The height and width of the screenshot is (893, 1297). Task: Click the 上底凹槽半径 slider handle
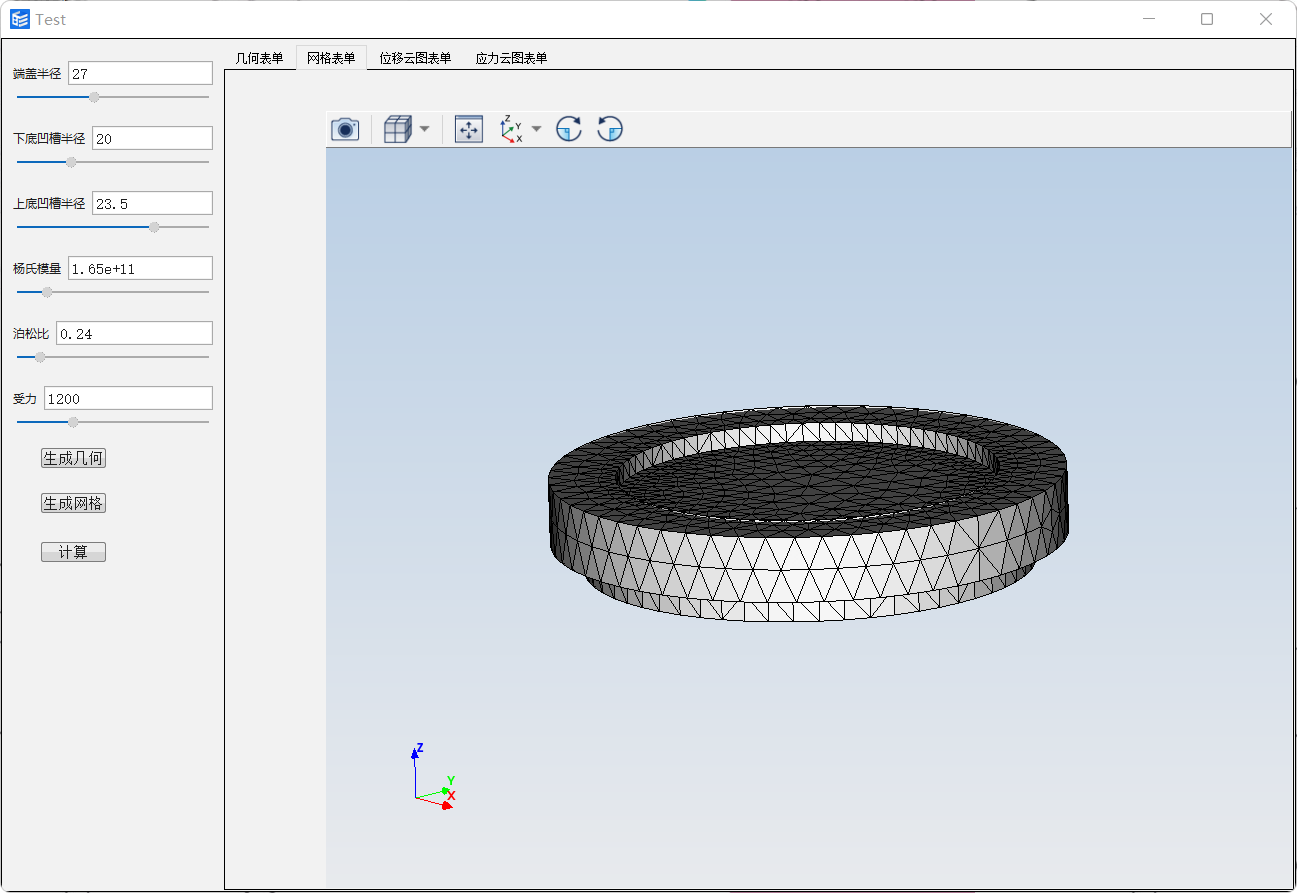[x=154, y=227]
